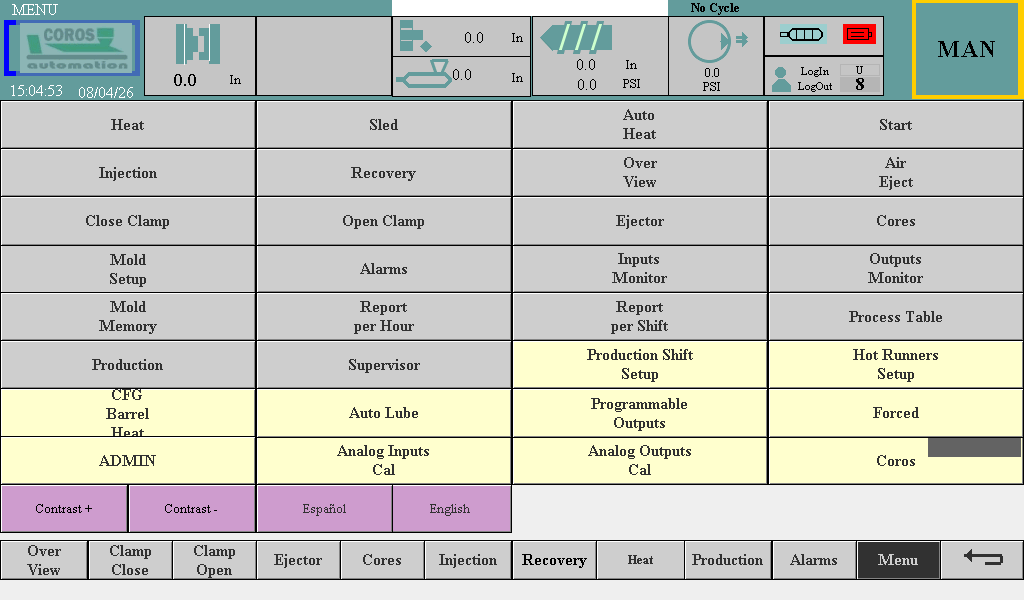Click the red heater status icon

click(859, 34)
